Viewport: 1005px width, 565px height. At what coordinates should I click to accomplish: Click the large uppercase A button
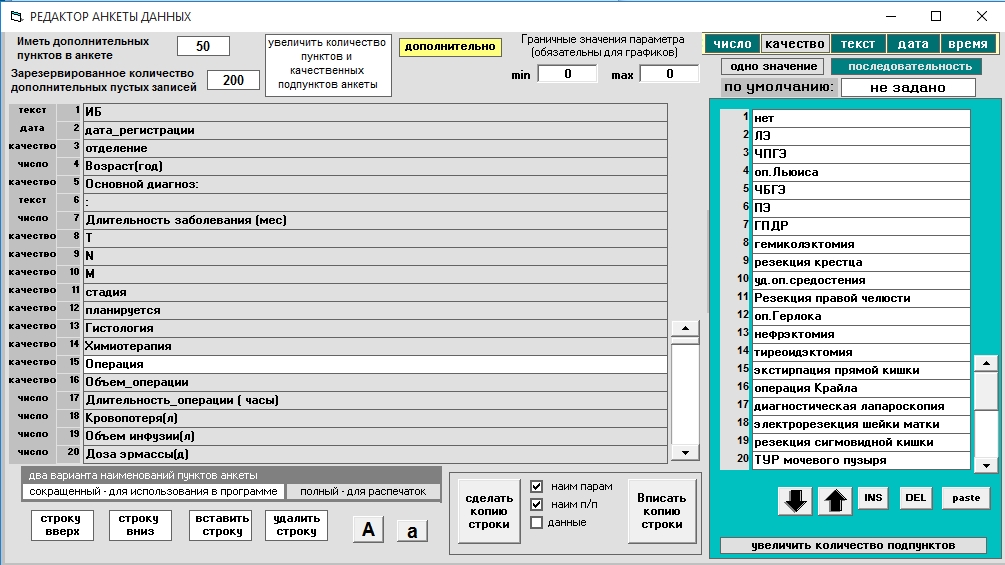(368, 529)
